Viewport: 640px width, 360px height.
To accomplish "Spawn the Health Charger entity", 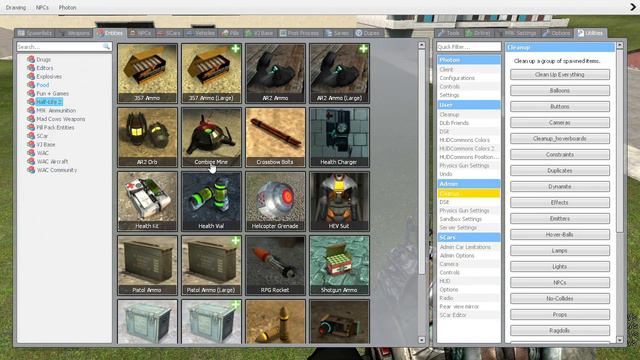I will click(340, 137).
